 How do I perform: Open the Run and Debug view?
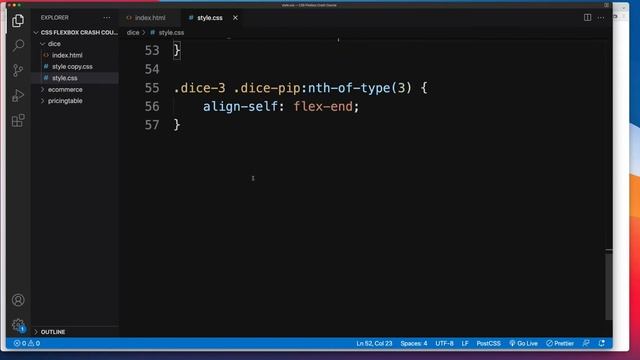click(x=18, y=95)
